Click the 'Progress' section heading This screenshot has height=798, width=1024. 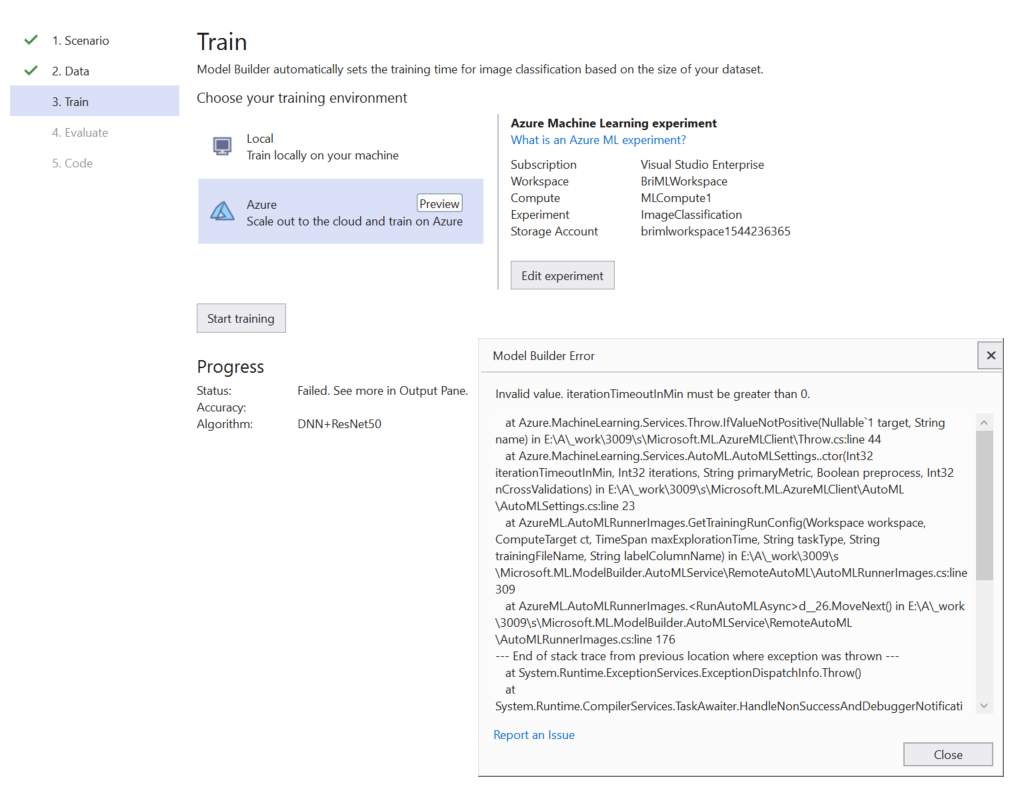coord(231,367)
